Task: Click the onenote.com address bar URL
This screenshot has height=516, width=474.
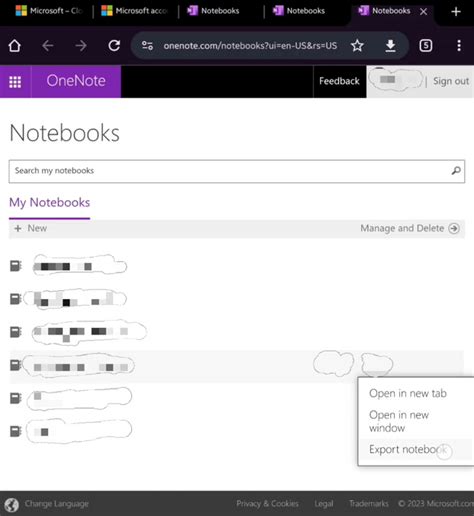Action: tap(250, 46)
